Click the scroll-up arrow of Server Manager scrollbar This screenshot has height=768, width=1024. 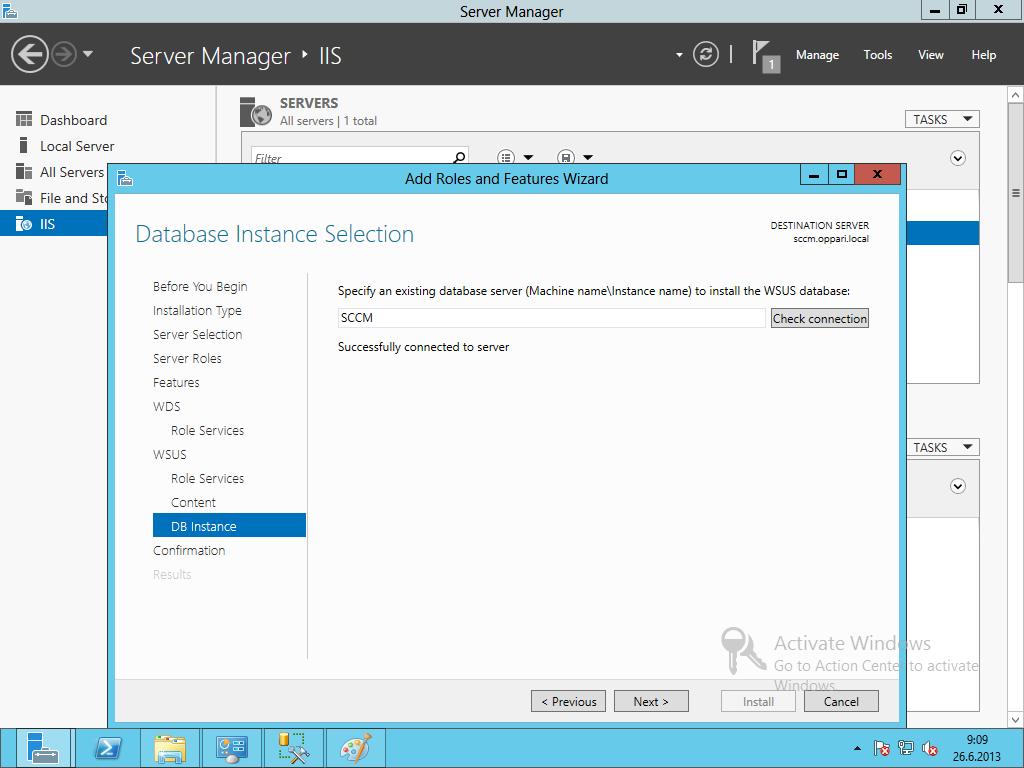[x=1016, y=95]
